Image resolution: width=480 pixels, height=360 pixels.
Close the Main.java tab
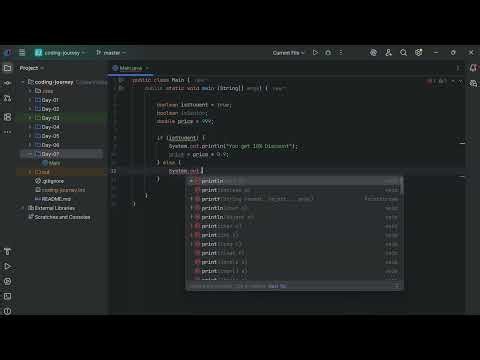pyautogui.click(x=147, y=68)
